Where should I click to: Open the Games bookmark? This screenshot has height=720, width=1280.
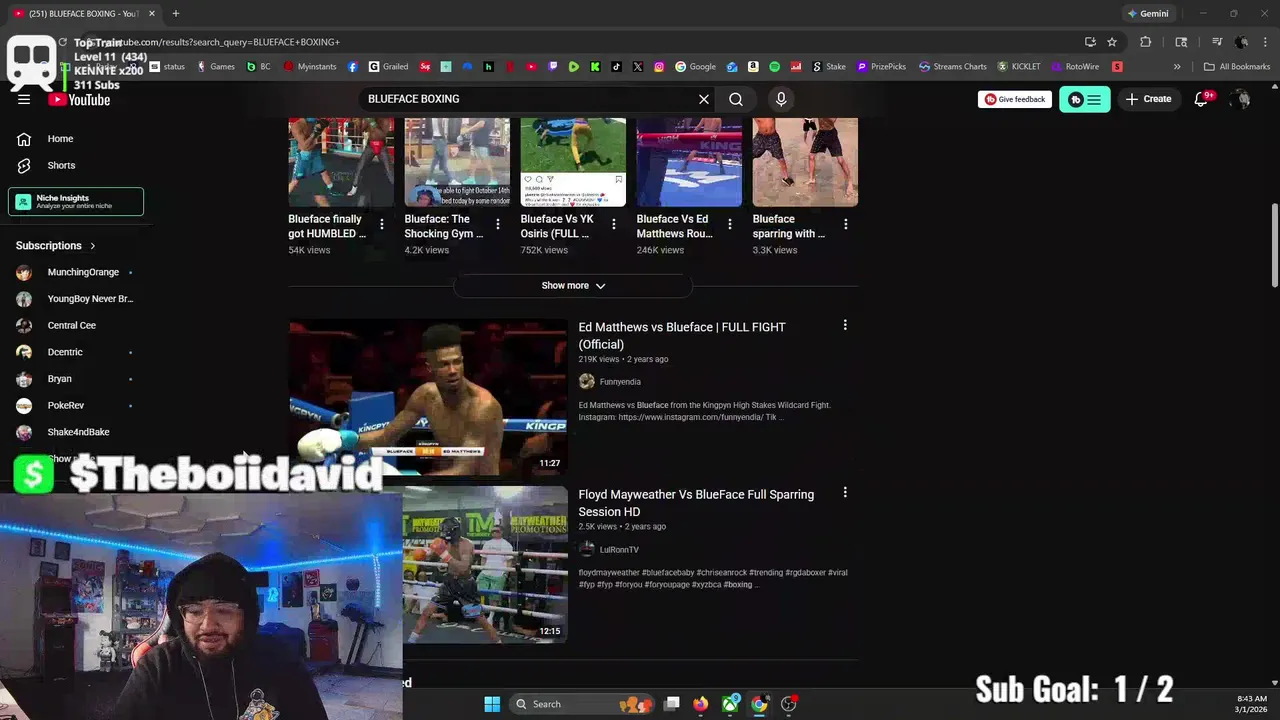[216, 67]
